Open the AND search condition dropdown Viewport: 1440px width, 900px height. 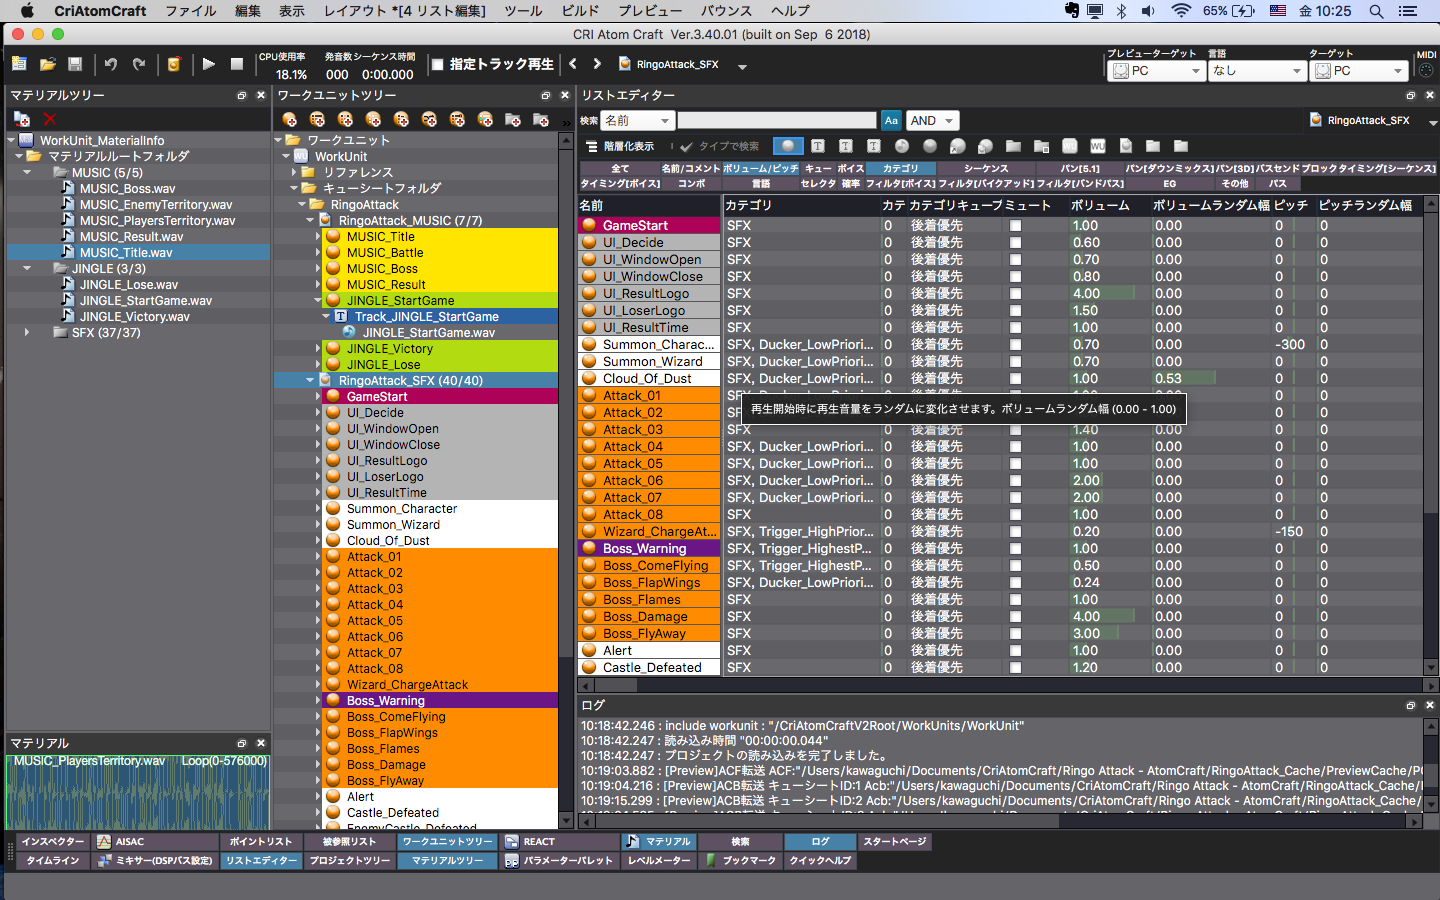tap(932, 120)
